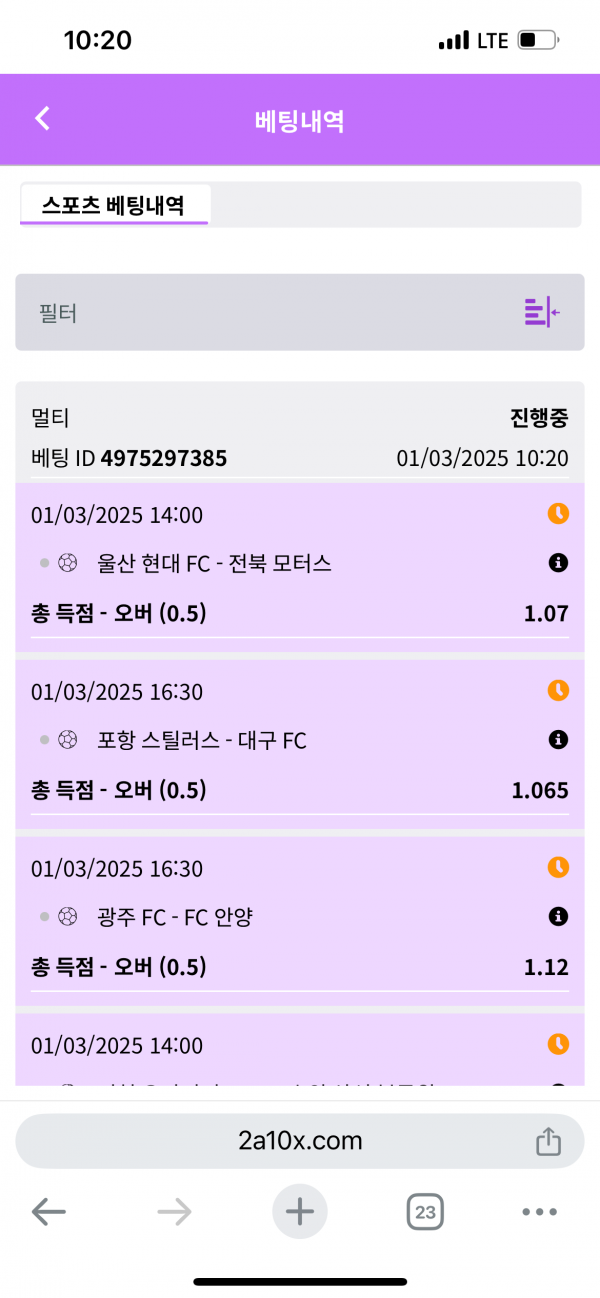Open the filter collapse icon
This screenshot has width=600, height=1298.
point(541,312)
